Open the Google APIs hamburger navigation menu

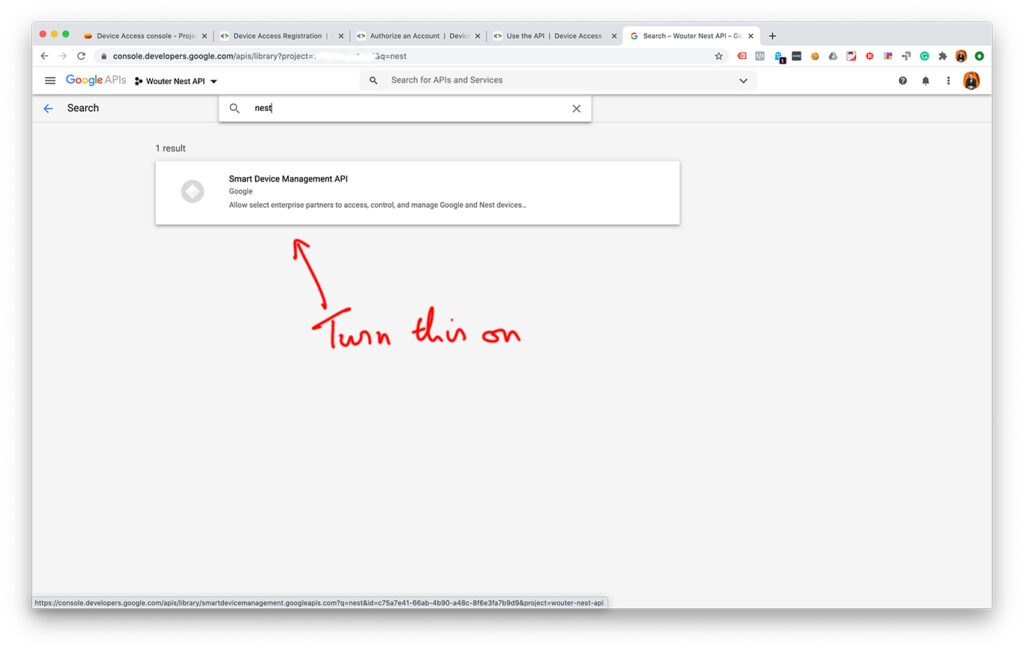coord(50,80)
